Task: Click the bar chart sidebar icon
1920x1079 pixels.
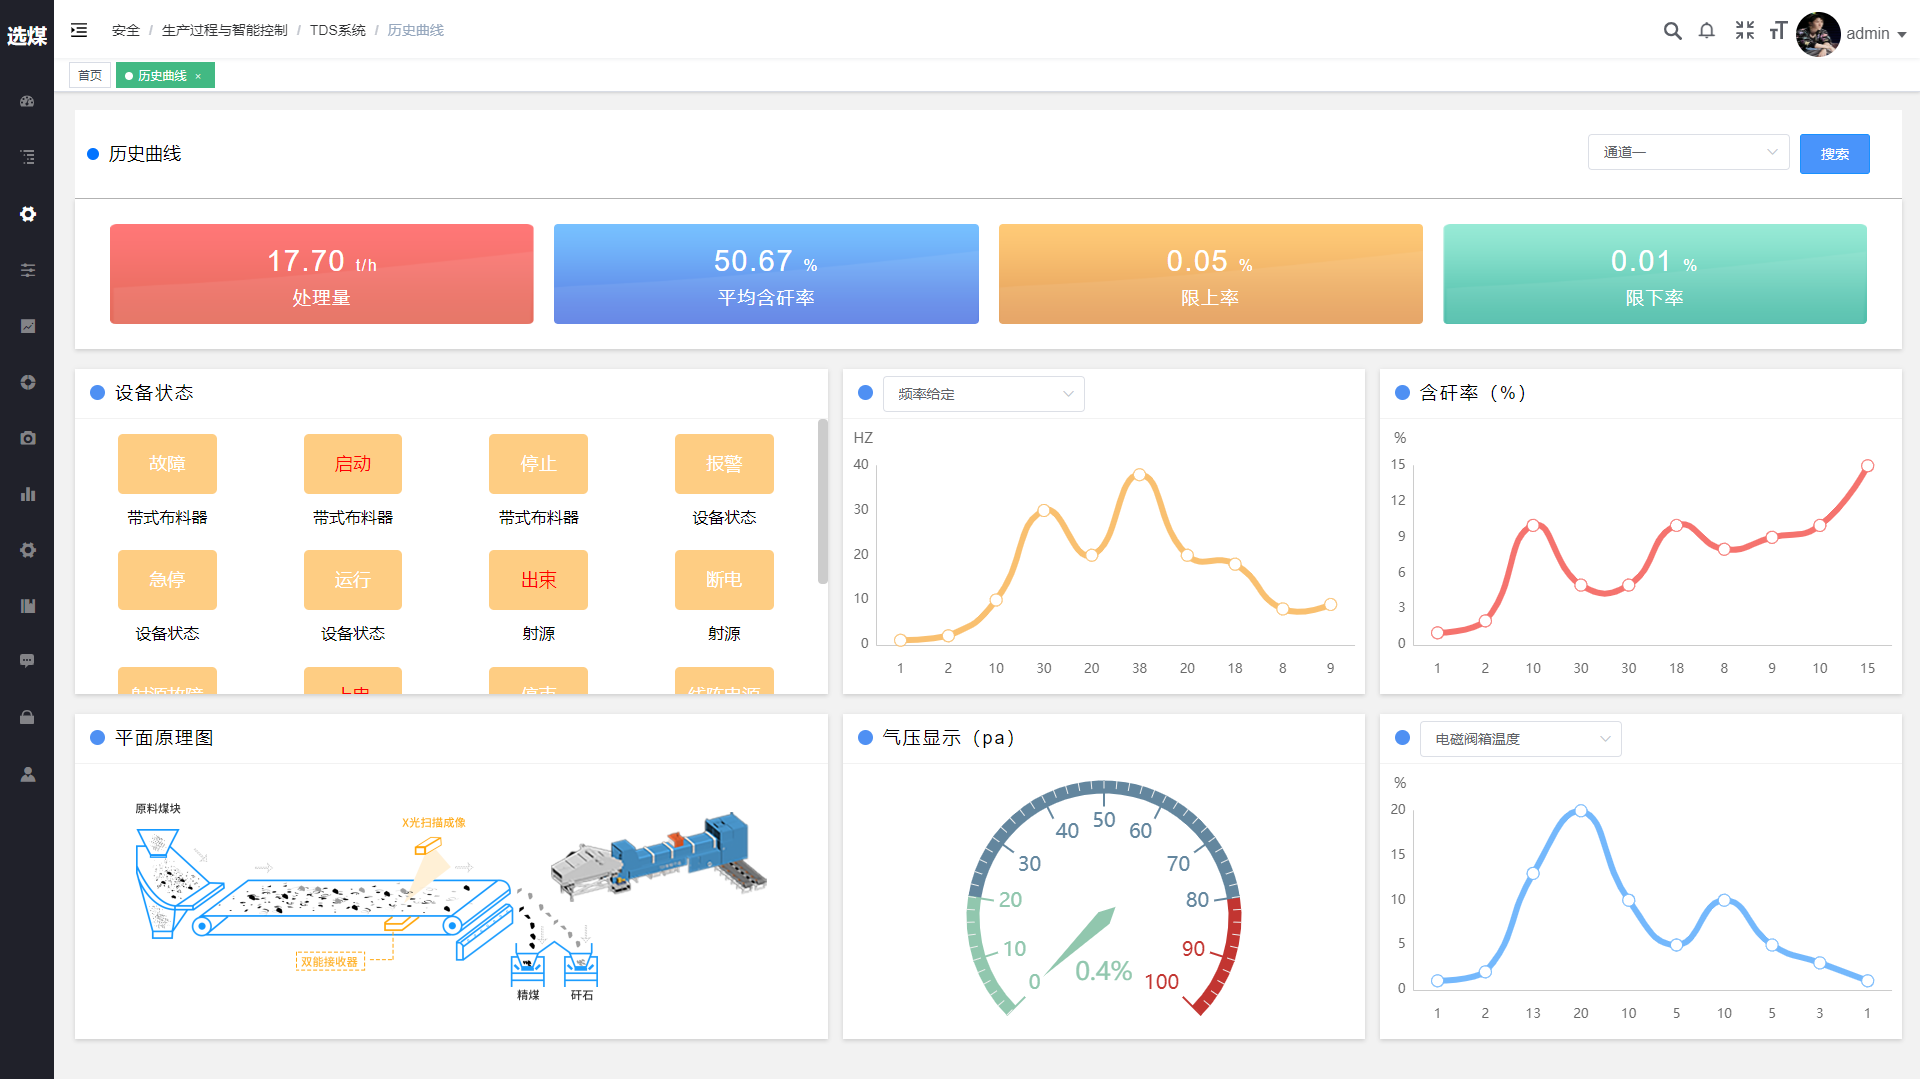Action: pyautogui.click(x=28, y=494)
